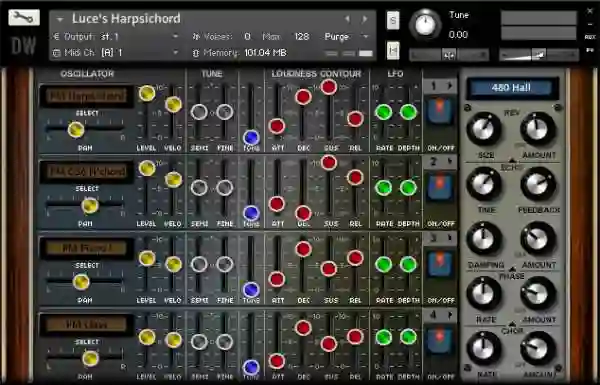Expand oscillator 3 tab arrow
600x385 pixels.
pos(450,238)
